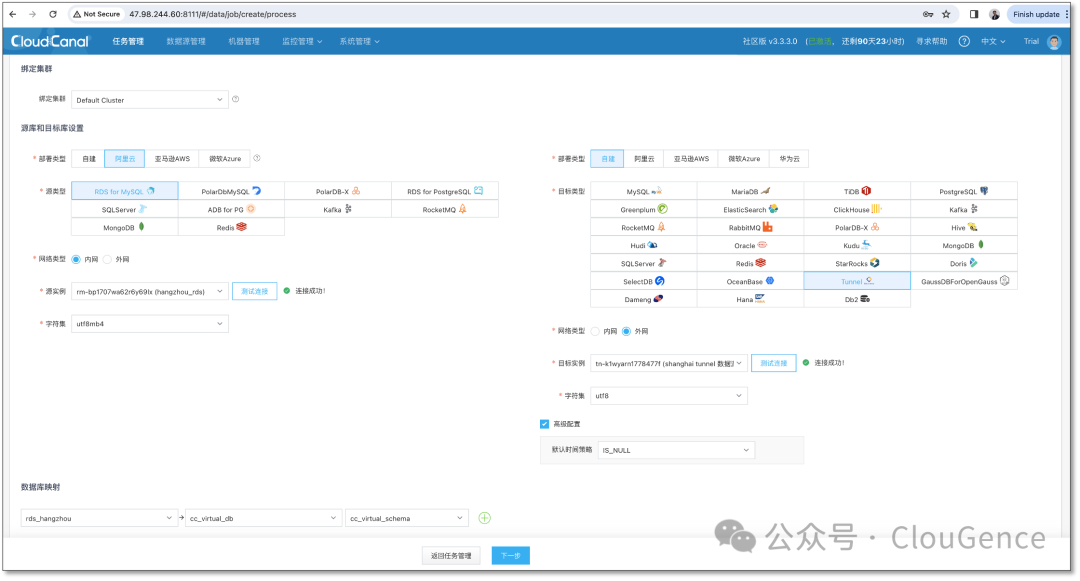
Task: Switch source deployment to 亚马逊AWS tab
Action: click(172, 158)
